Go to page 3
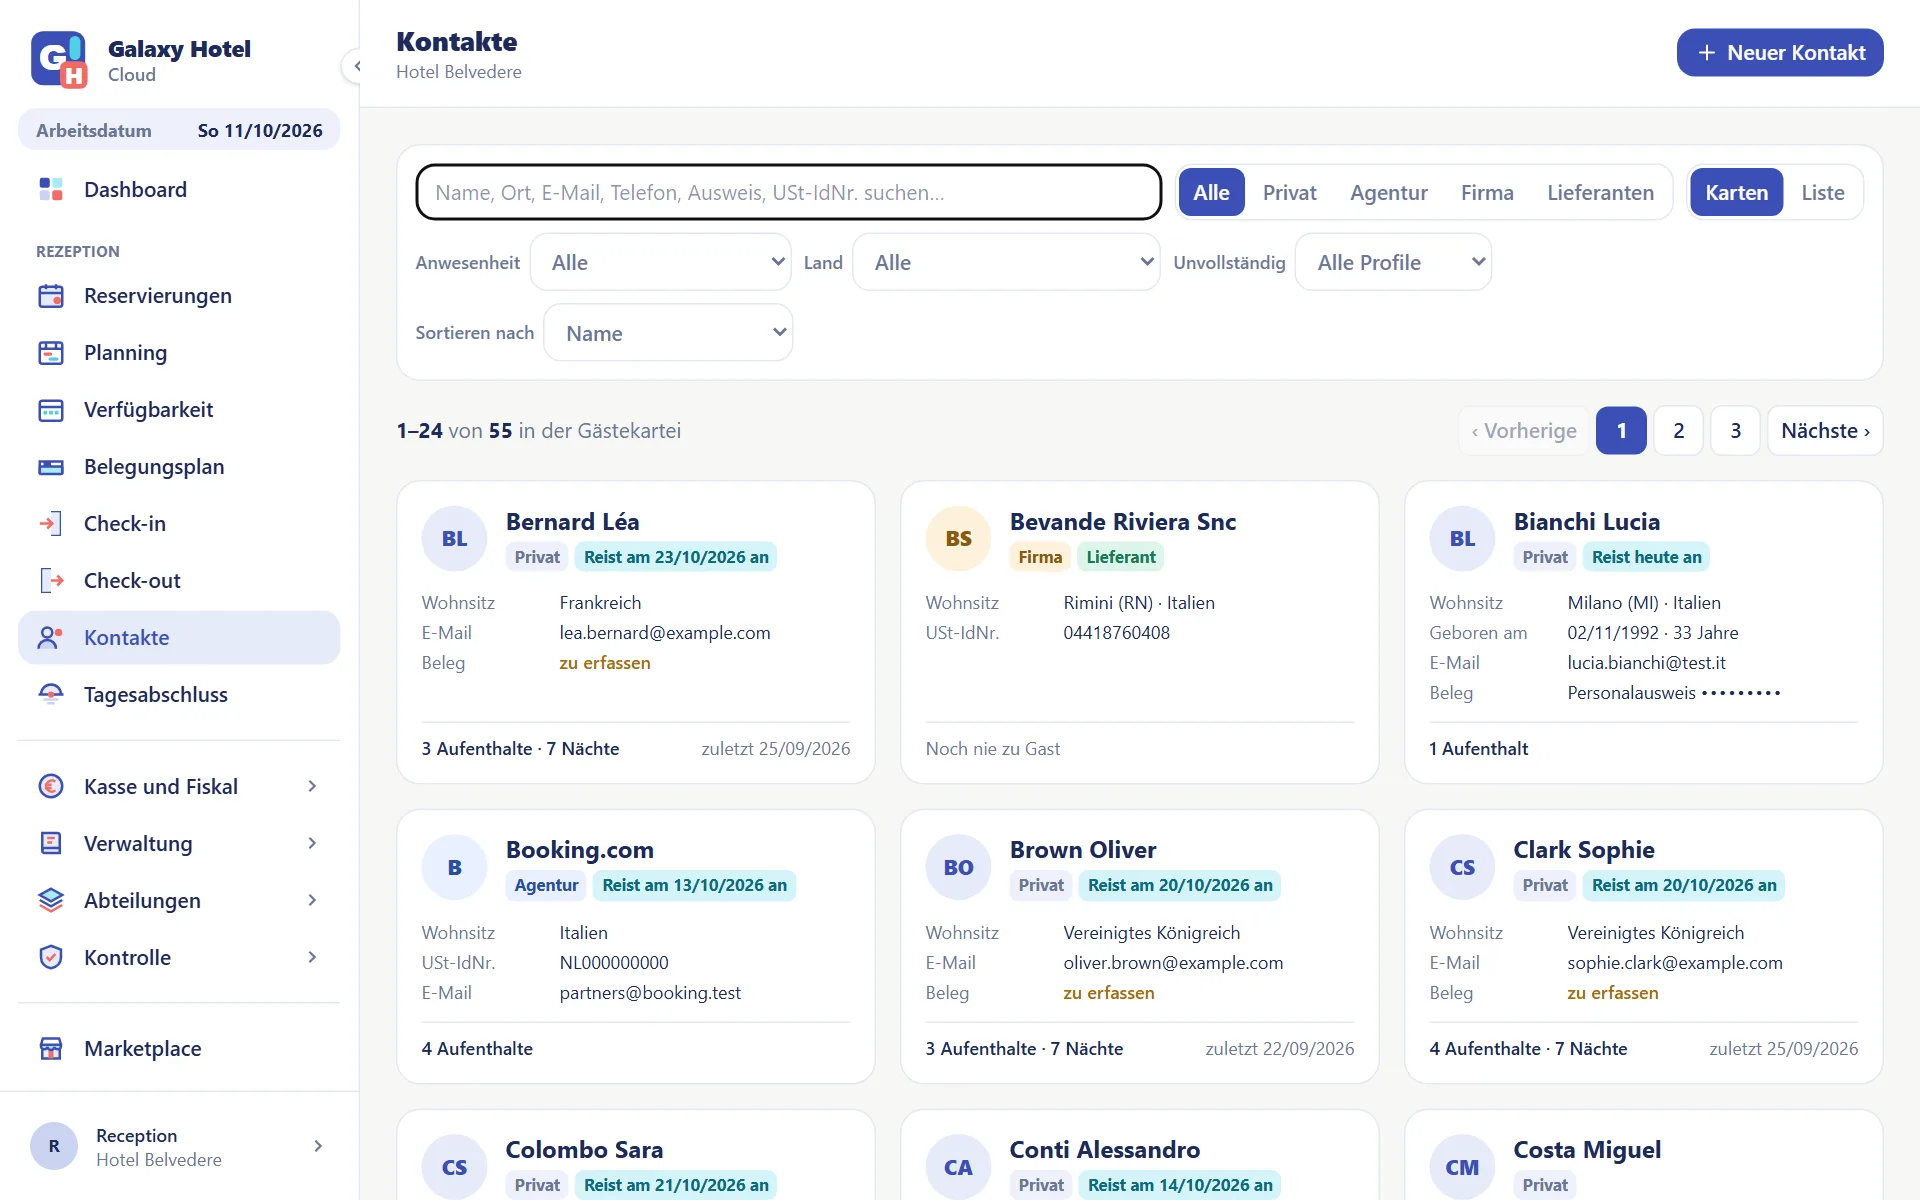Viewport: 1920px width, 1200px height. (1735, 431)
